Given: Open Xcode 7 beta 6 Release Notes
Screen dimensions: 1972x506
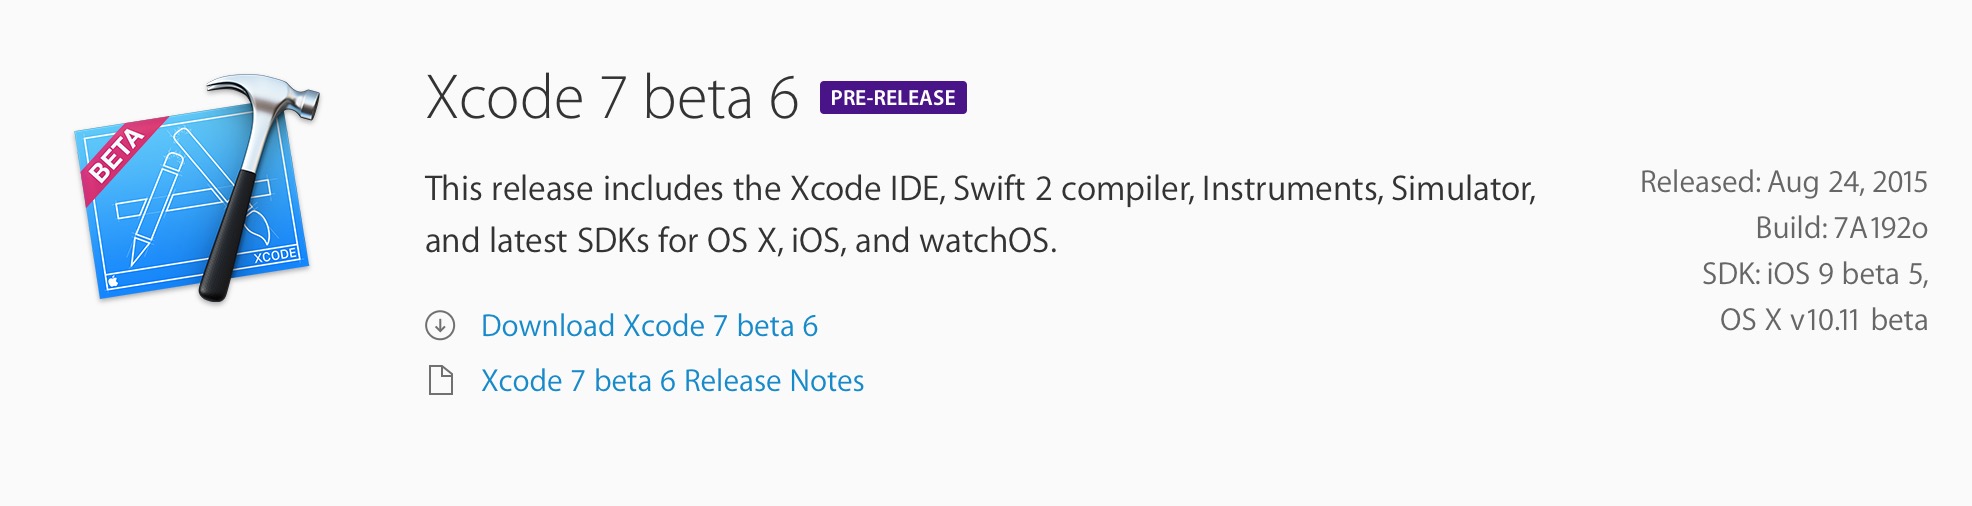Looking at the screenshot, I should [672, 381].
